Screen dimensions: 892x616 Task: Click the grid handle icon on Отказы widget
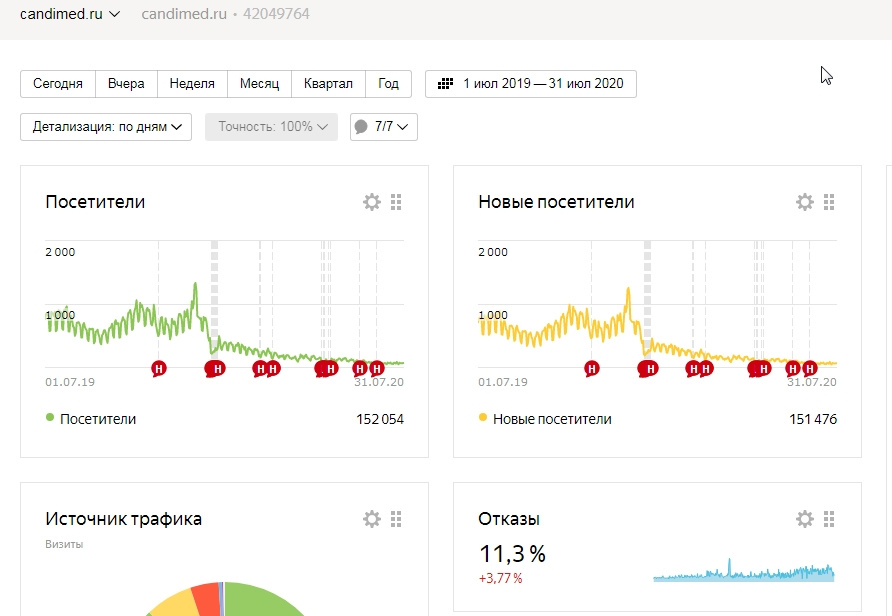[x=829, y=519]
